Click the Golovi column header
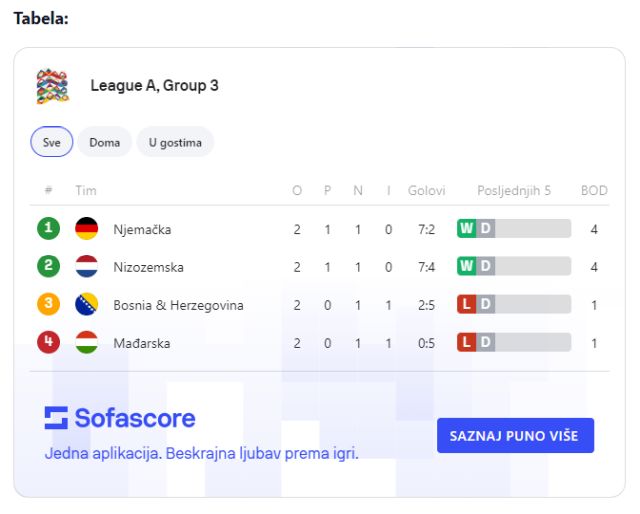 click(x=426, y=190)
